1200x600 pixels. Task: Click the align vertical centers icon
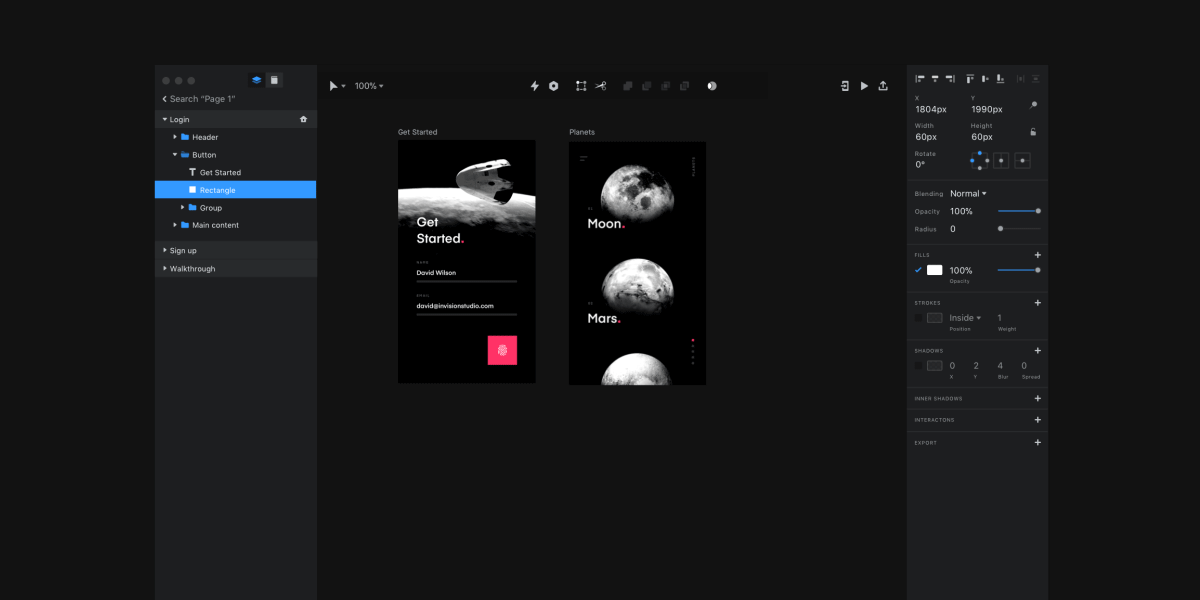(x=985, y=78)
